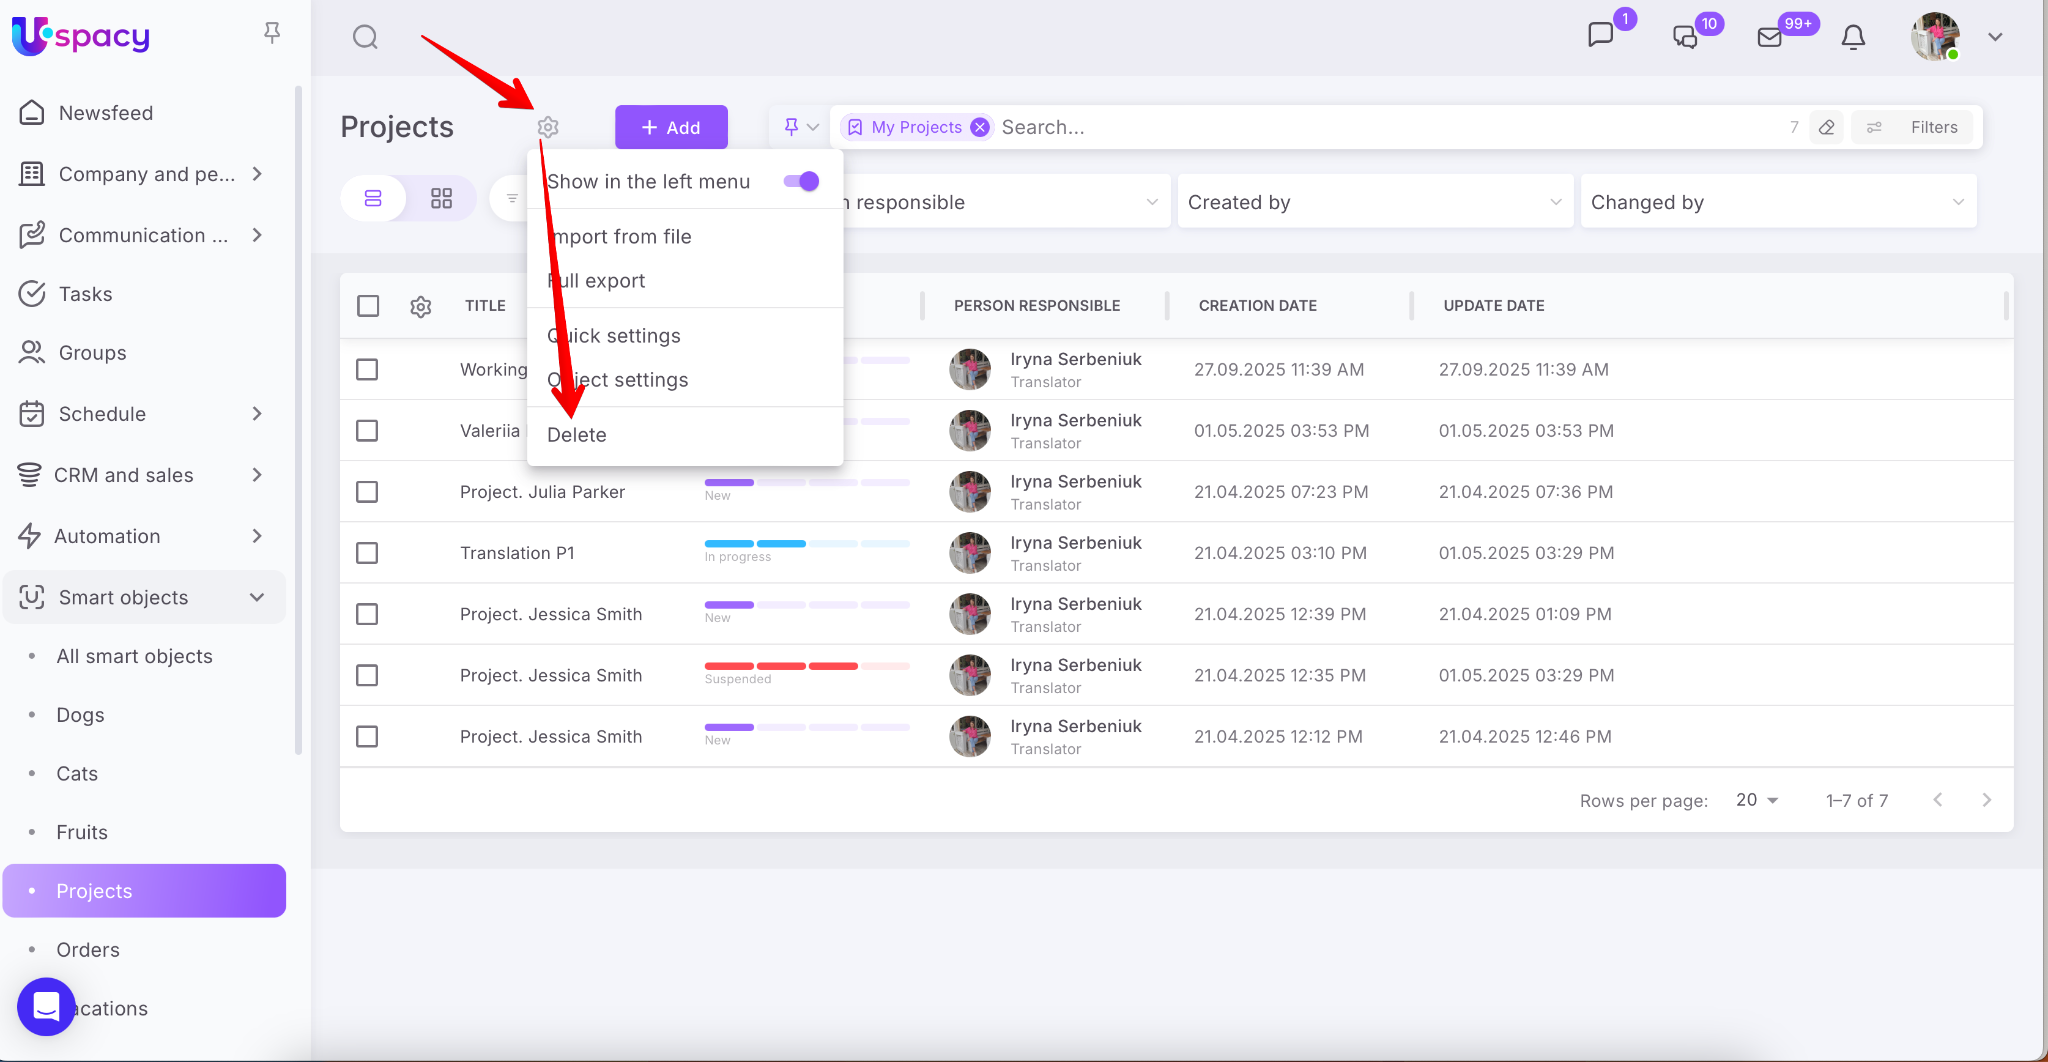Clear search with the eraser icon
2048x1062 pixels.
[1827, 127]
